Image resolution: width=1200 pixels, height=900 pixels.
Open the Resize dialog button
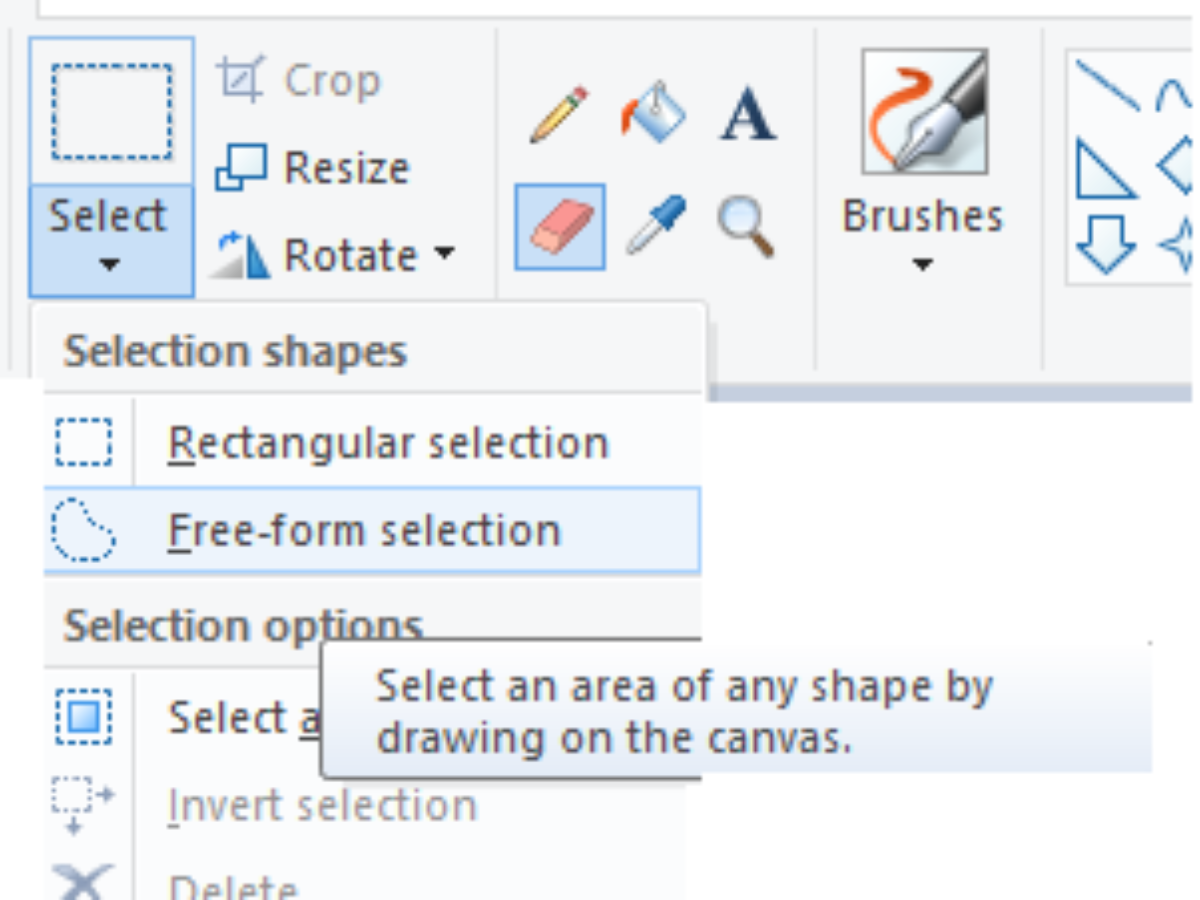(x=313, y=167)
